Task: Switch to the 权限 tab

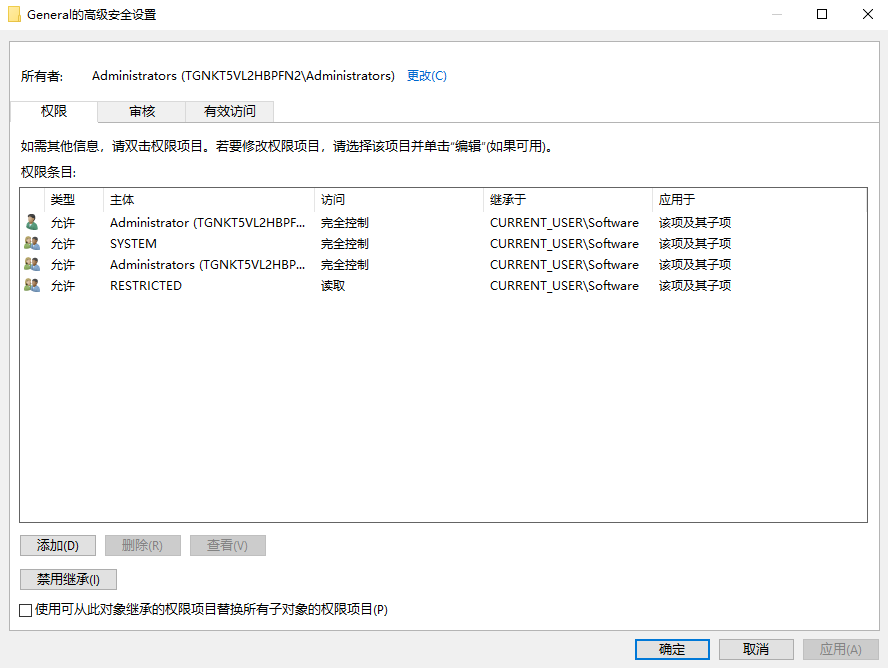Action: click(54, 112)
